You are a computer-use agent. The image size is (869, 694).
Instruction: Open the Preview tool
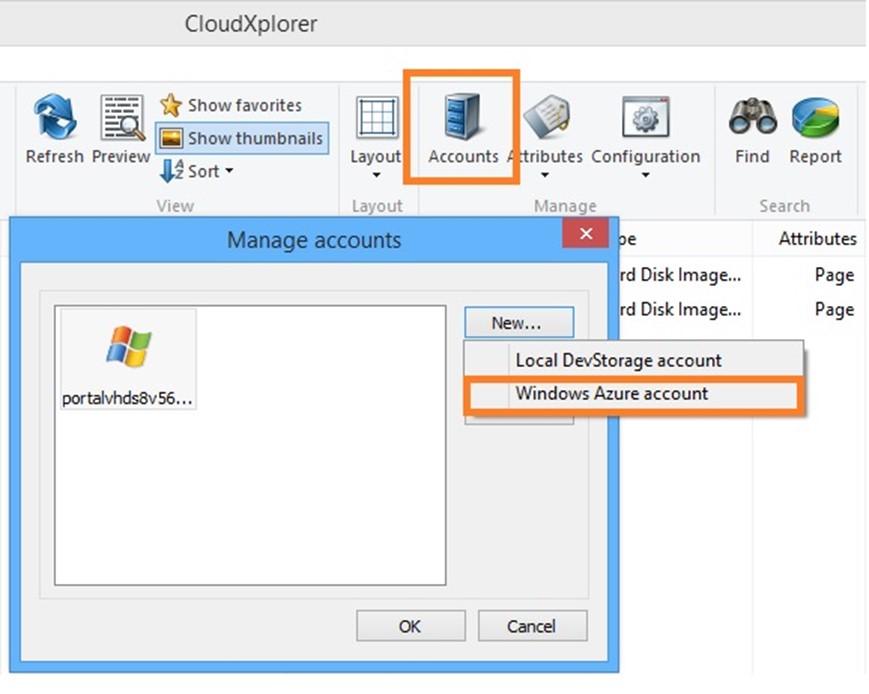[x=121, y=129]
